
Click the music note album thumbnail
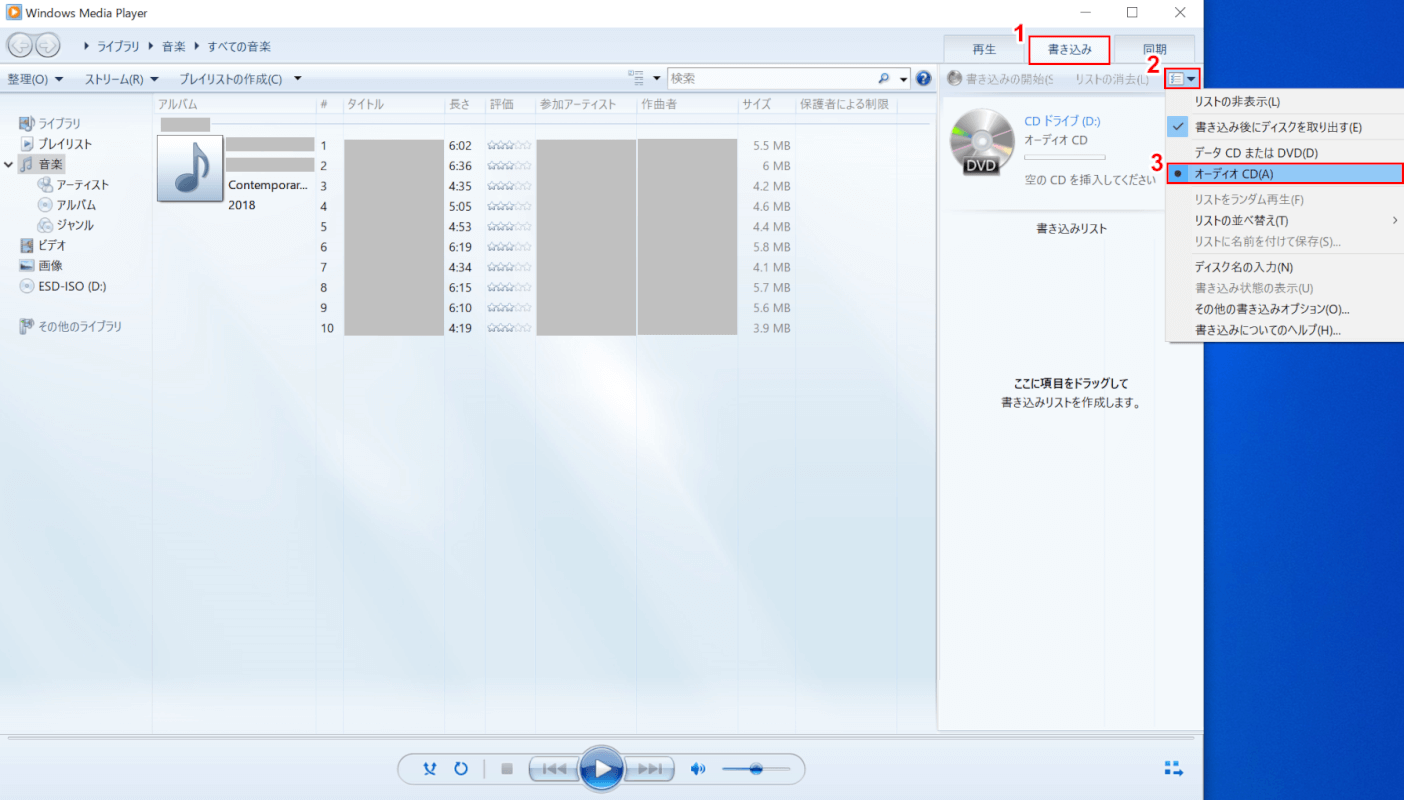pyautogui.click(x=190, y=169)
